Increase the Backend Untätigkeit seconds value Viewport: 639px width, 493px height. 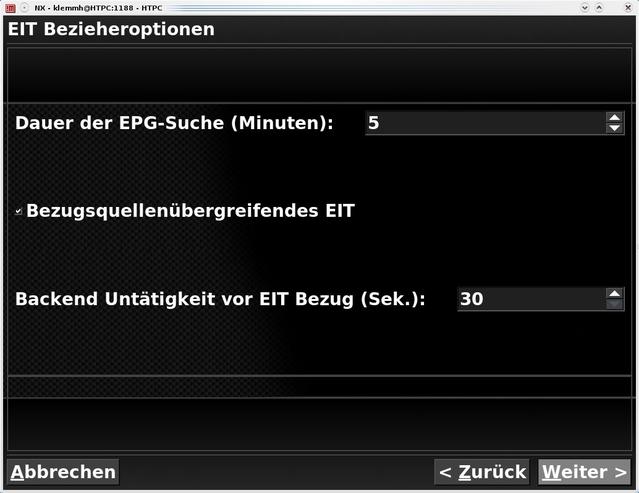(x=615, y=294)
